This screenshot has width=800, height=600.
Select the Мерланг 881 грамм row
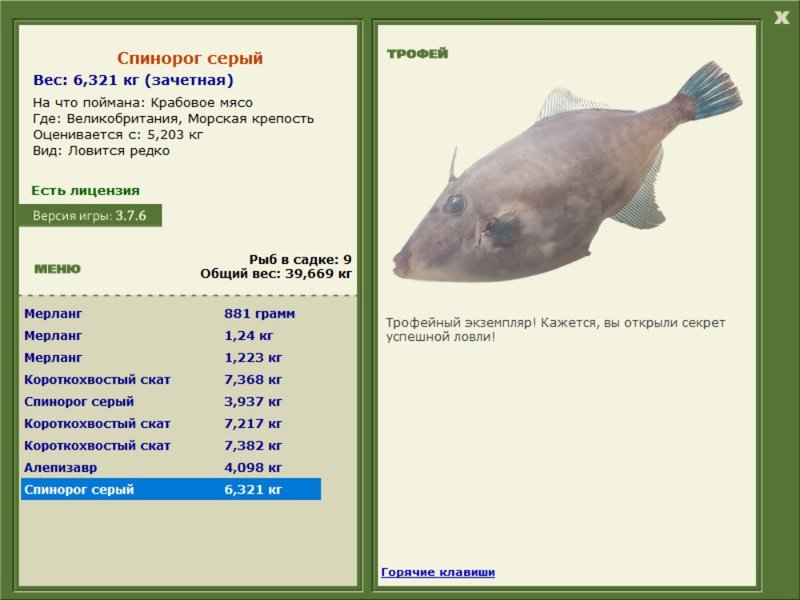pos(171,314)
